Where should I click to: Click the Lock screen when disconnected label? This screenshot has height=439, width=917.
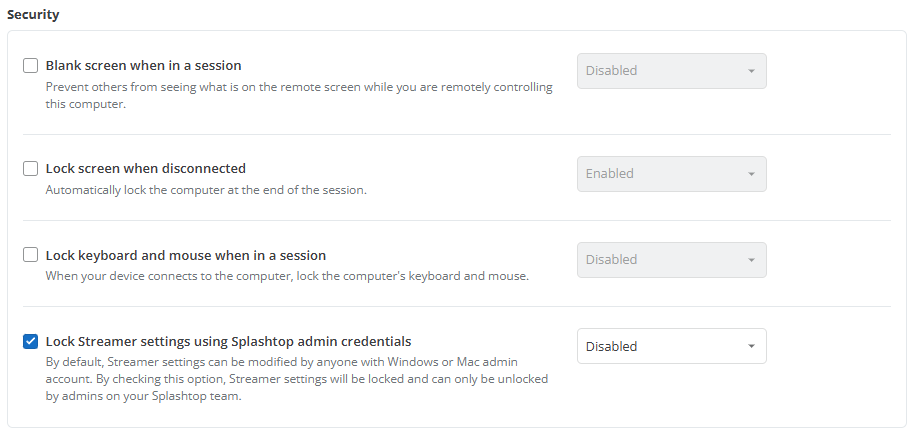(146, 168)
